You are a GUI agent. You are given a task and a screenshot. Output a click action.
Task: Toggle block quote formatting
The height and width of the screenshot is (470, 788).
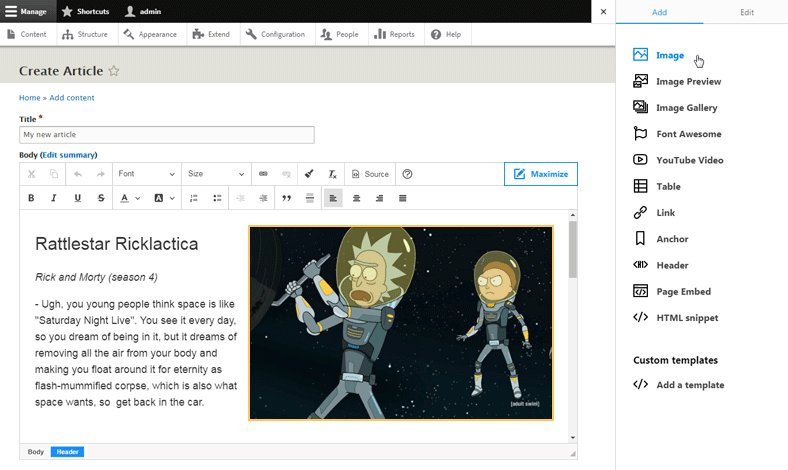[x=286, y=198]
